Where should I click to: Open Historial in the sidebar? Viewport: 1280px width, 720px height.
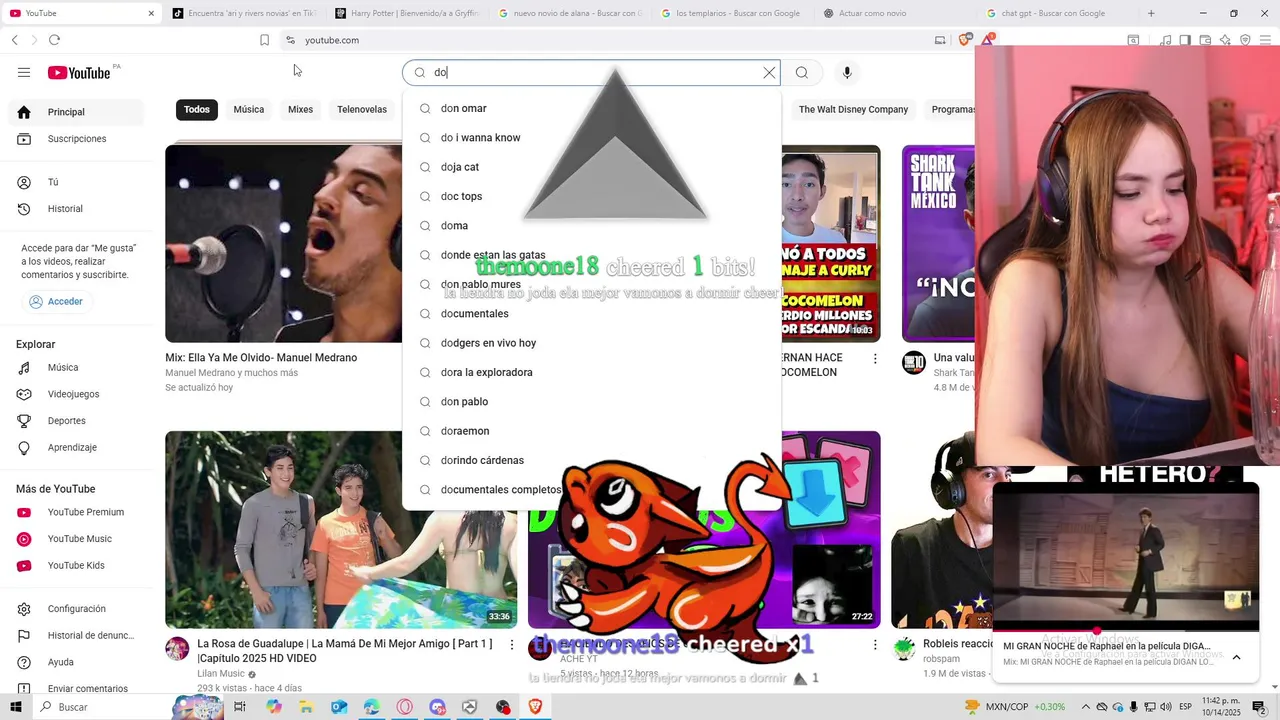point(78,209)
